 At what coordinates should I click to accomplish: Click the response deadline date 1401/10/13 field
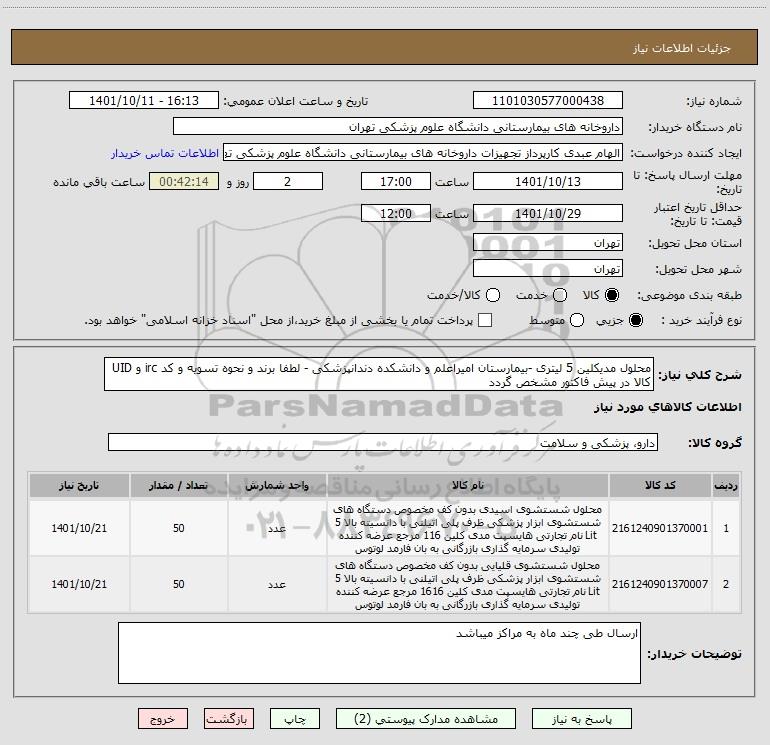pyautogui.click(x=548, y=182)
